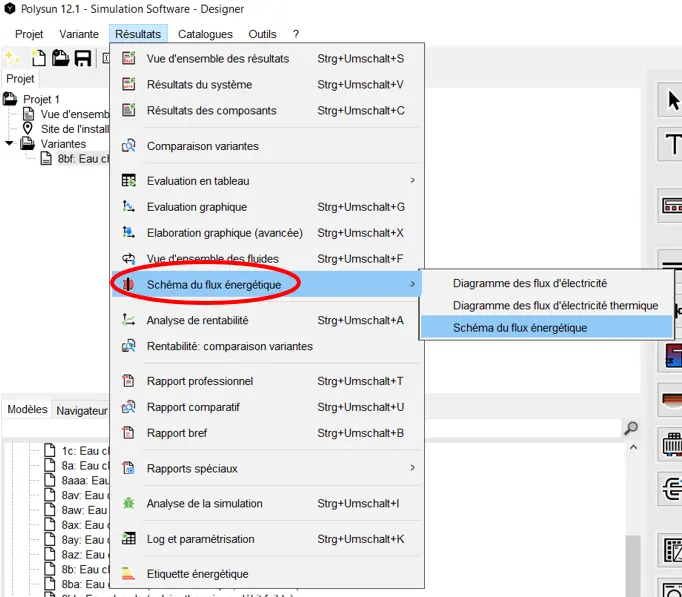Collapse the Variantes tree node
The width and height of the screenshot is (682, 597).
pos(10,144)
